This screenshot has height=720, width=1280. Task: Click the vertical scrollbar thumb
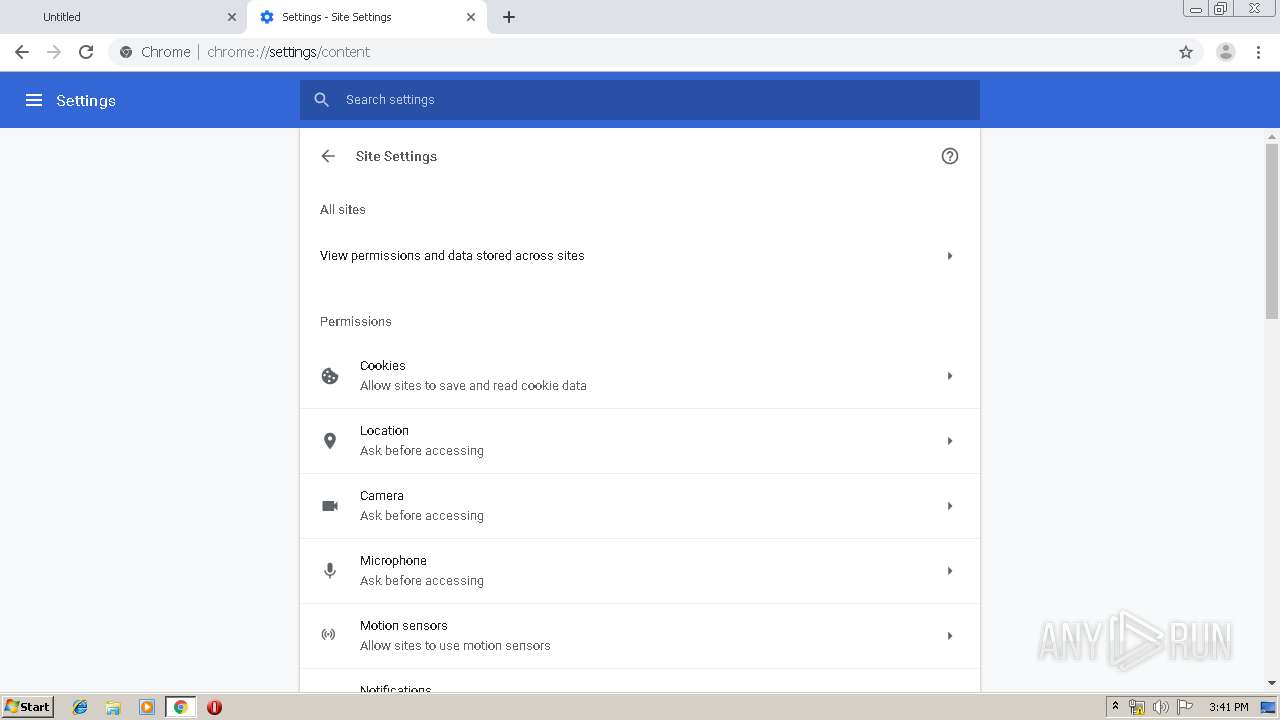pos(1272,231)
